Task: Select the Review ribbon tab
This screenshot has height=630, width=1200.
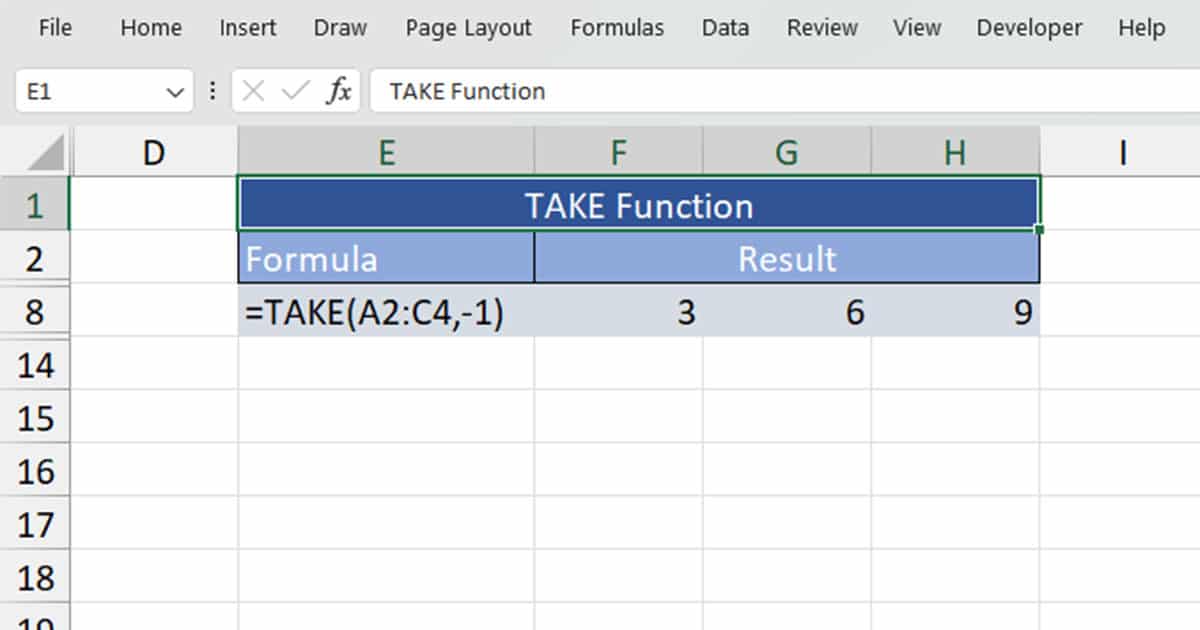Action: [821, 28]
